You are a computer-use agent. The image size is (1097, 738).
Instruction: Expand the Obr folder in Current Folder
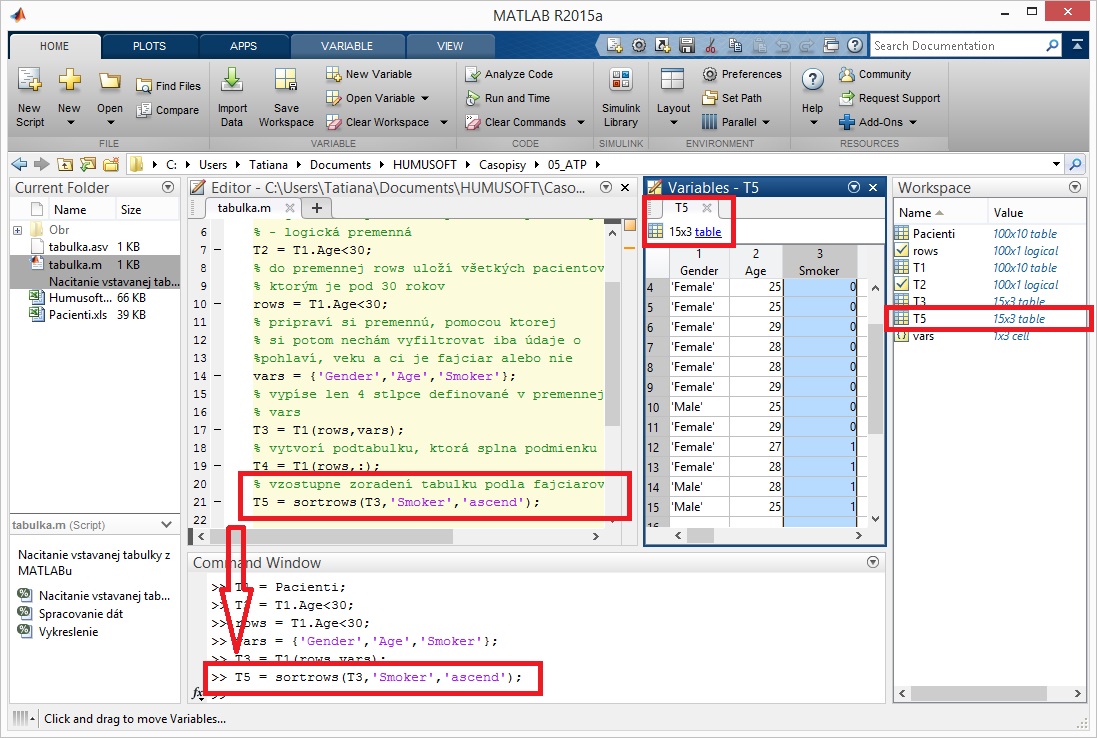[x=17, y=230]
